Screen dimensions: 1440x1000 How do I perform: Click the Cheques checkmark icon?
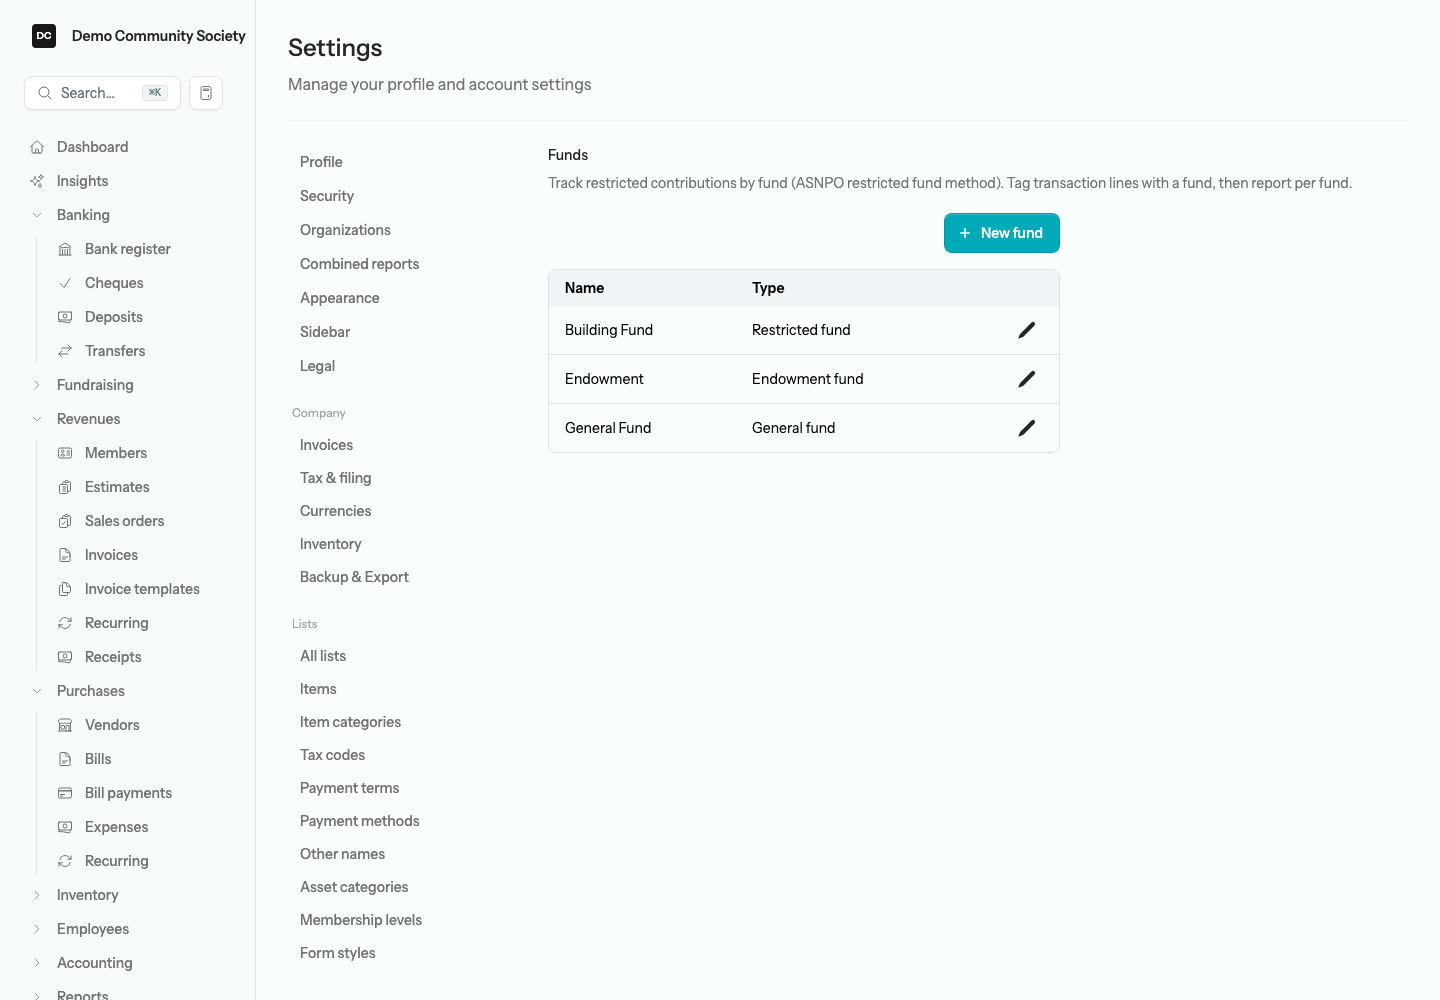pyautogui.click(x=65, y=283)
